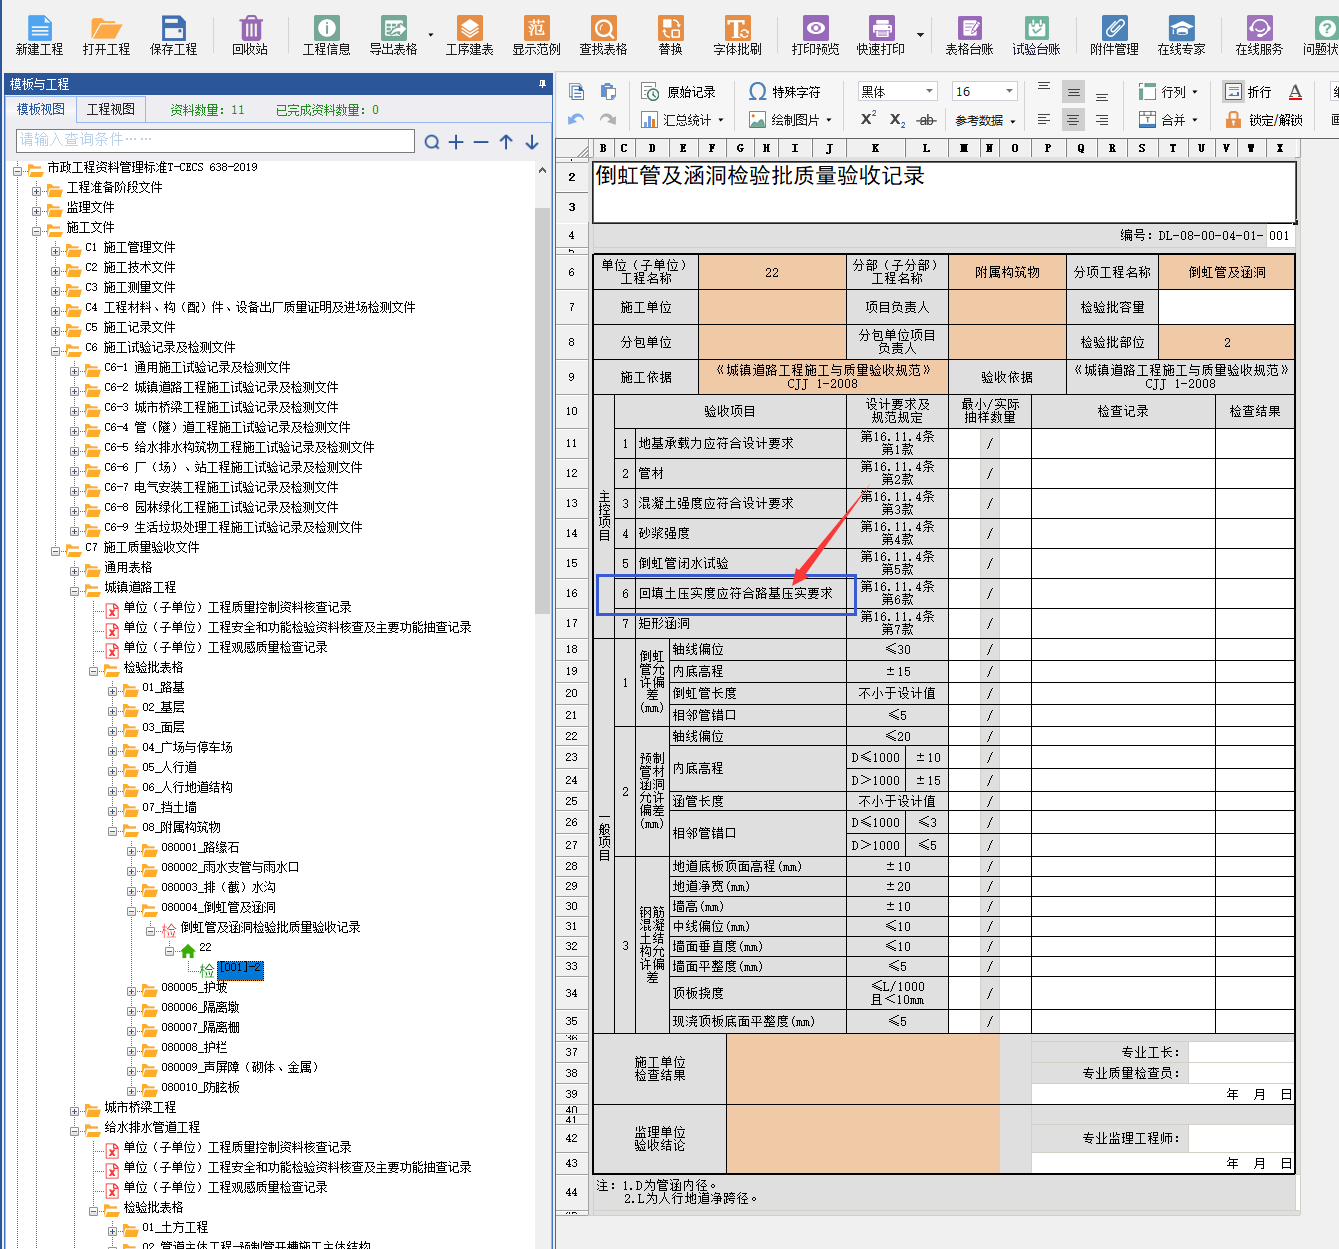Click the 新建工程 (New Project) icon
The image size is (1339, 1249).
coord(39,36)
